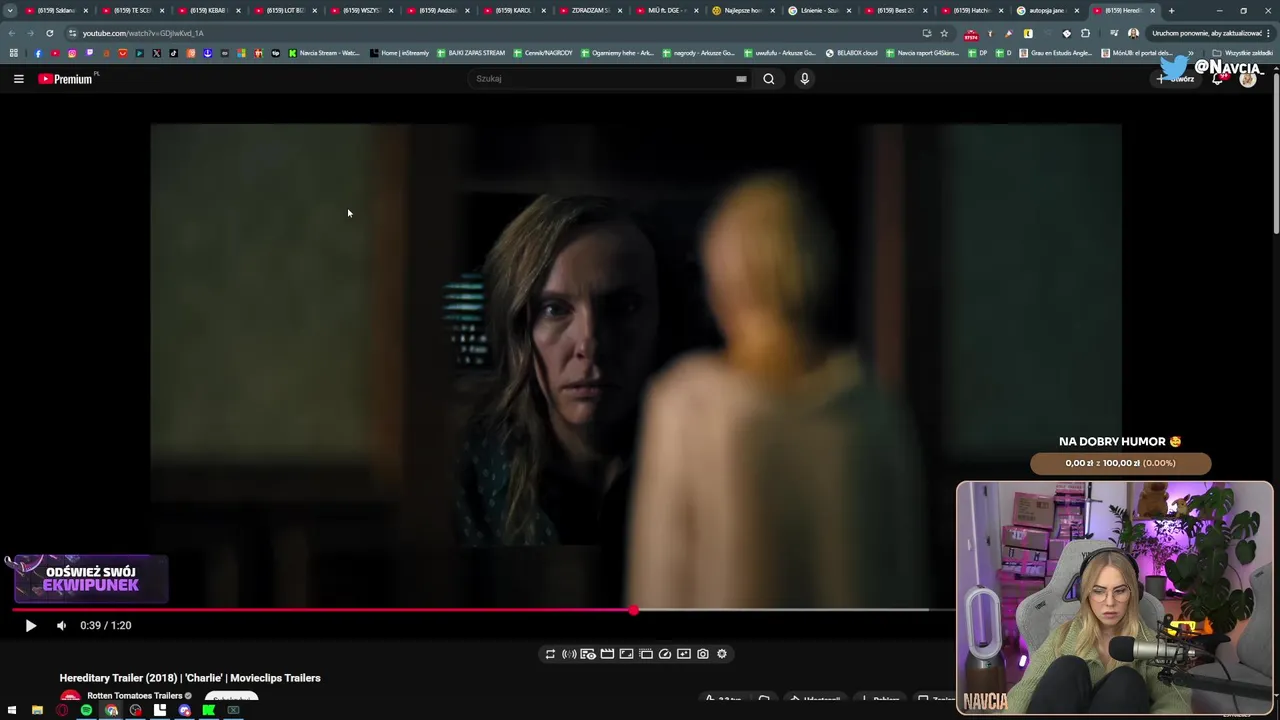1280x720 pixels.
Task: Open the Instagram bookmark icon
Action: pyautogui.click(x=72, y=53)
